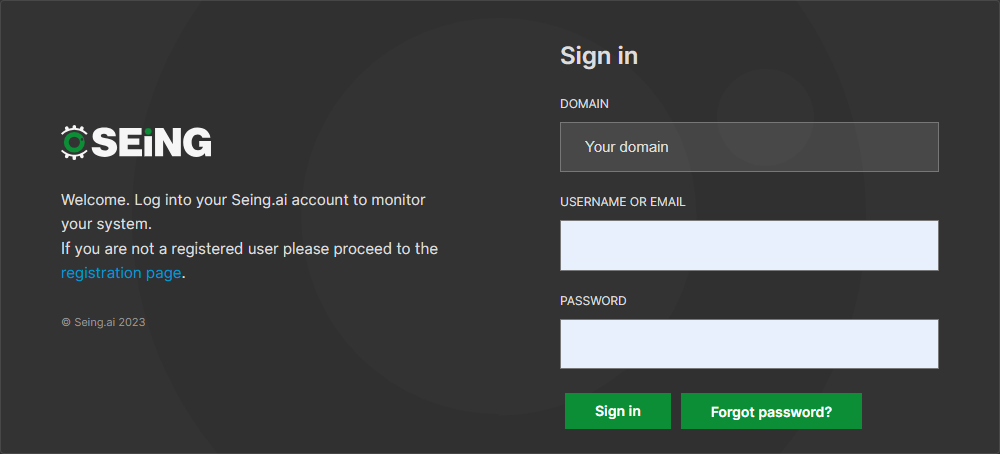
Task: Follow the registration page link
Action: click(121, 273)
